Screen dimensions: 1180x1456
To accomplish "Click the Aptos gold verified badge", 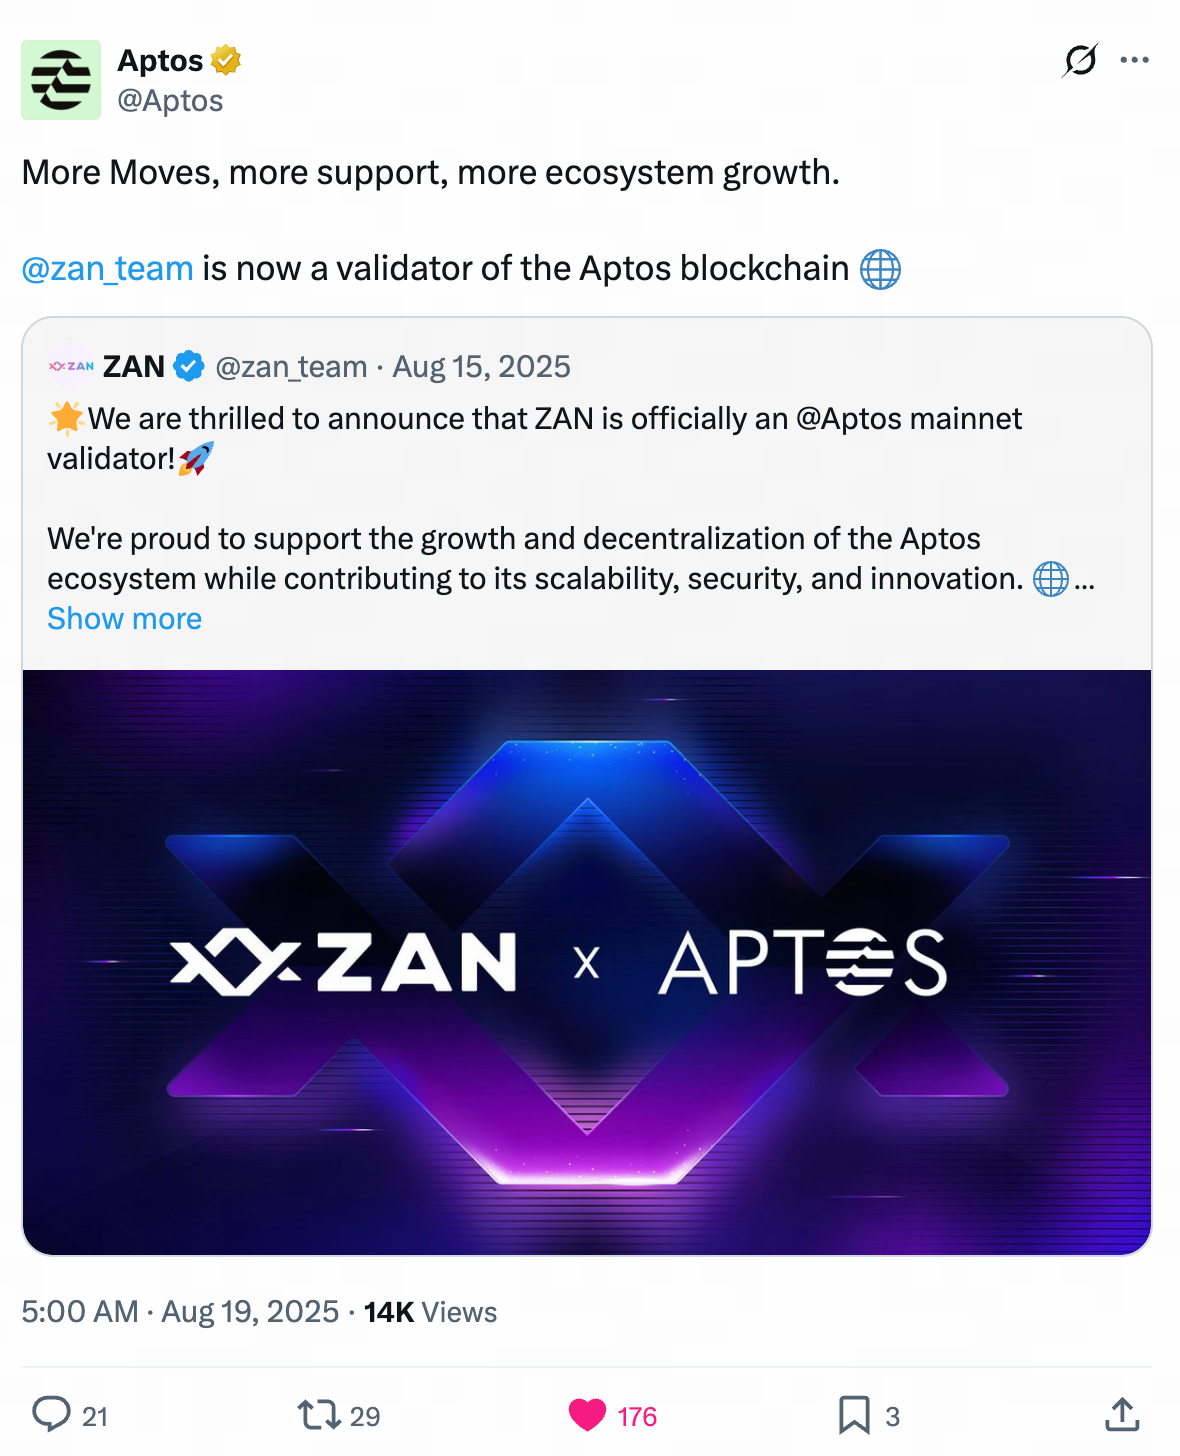I will [226, 61].
